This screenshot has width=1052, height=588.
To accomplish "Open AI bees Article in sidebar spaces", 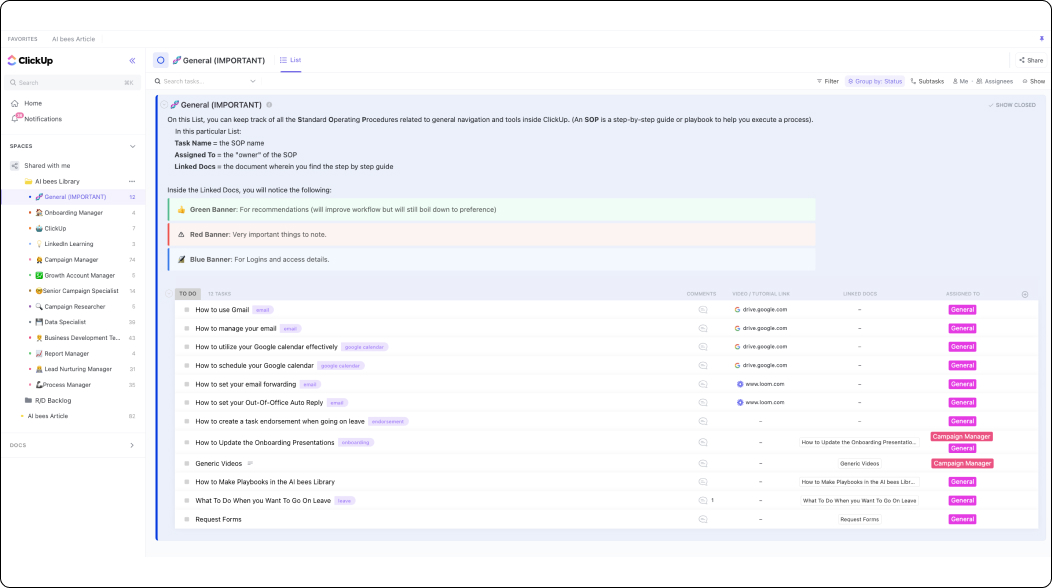I will pos(48,416).
